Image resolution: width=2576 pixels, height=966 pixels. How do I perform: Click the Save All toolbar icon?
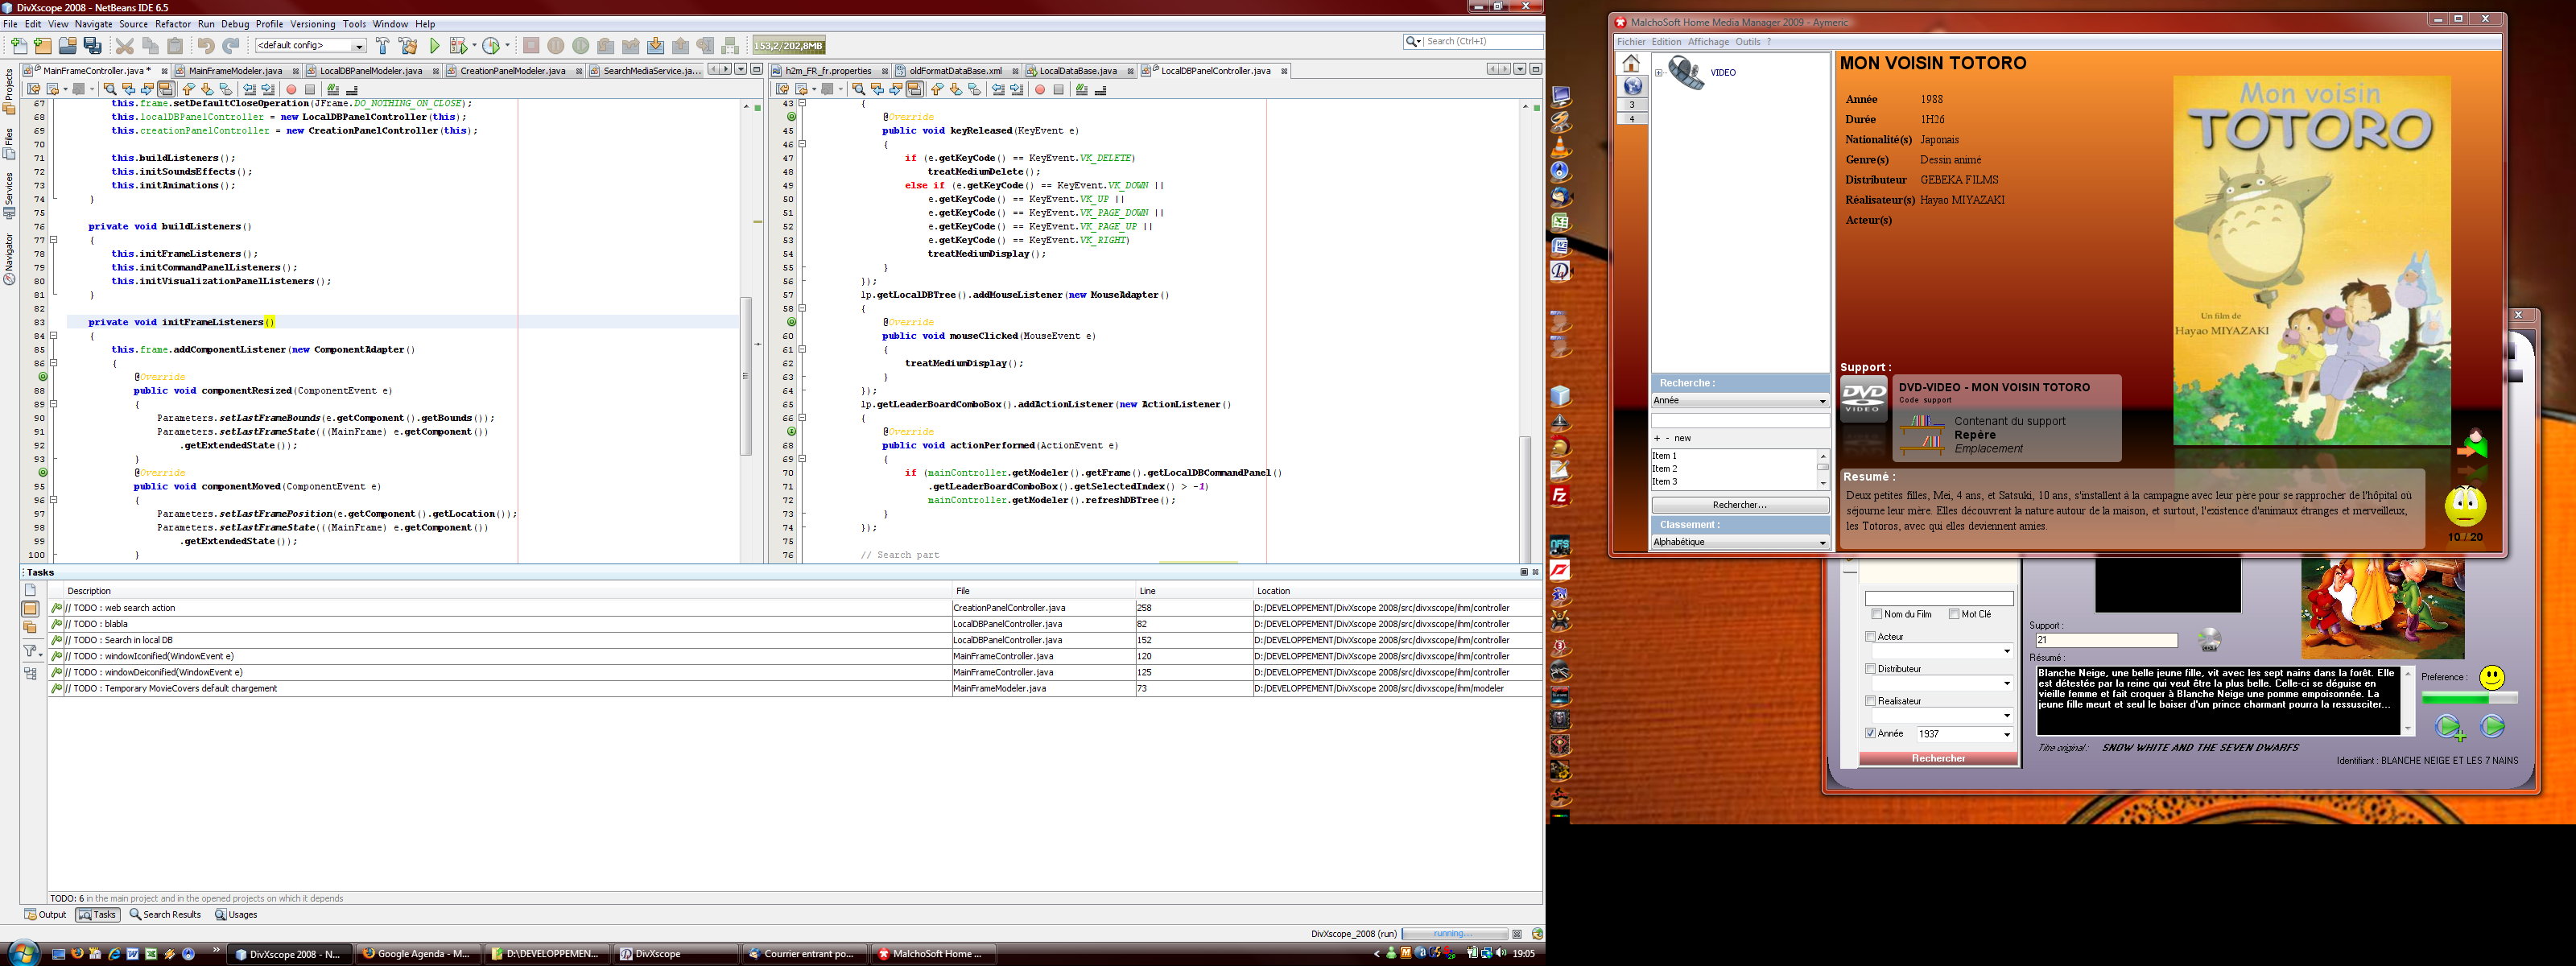tap(93, 45)
